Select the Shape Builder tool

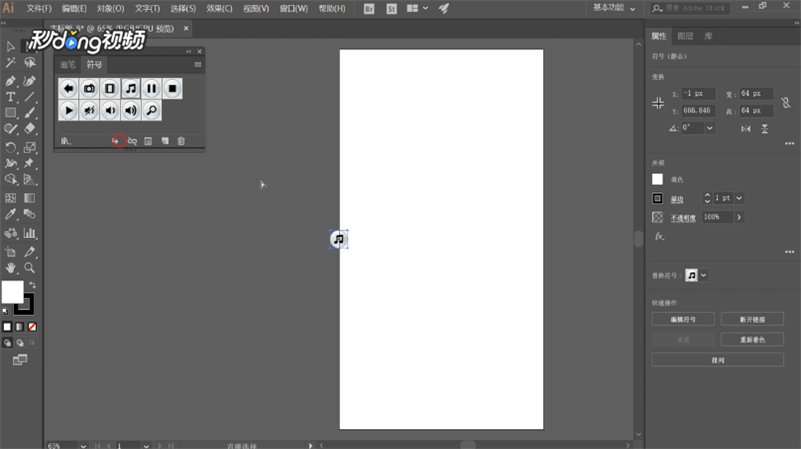point(10,179)
